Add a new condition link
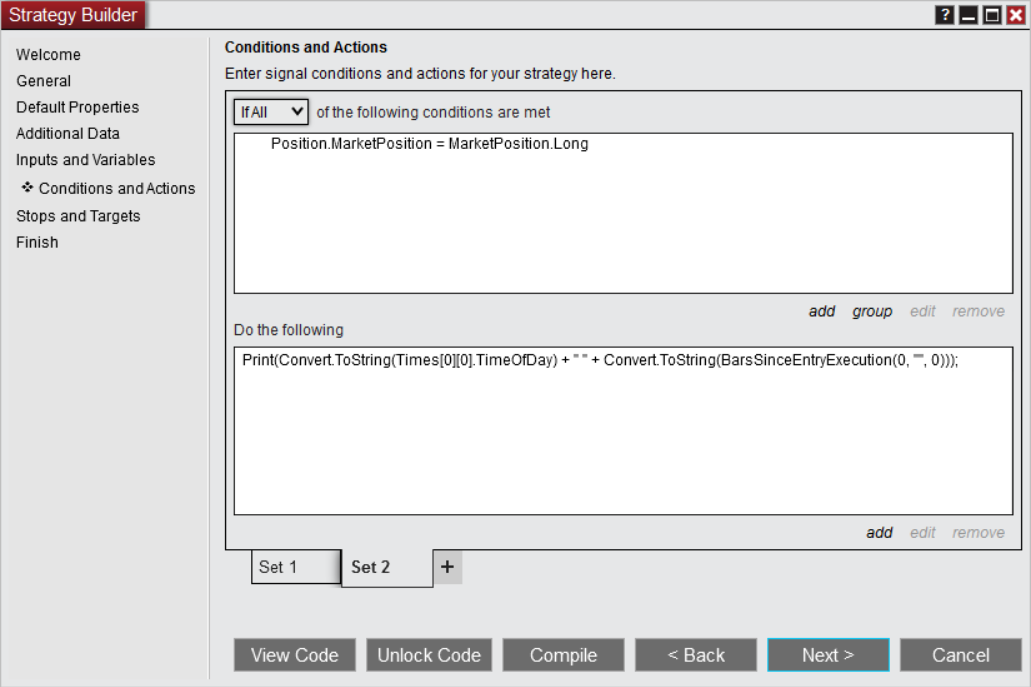The width and height of the screenshot is (1031, 687). (x=822, y=311)
